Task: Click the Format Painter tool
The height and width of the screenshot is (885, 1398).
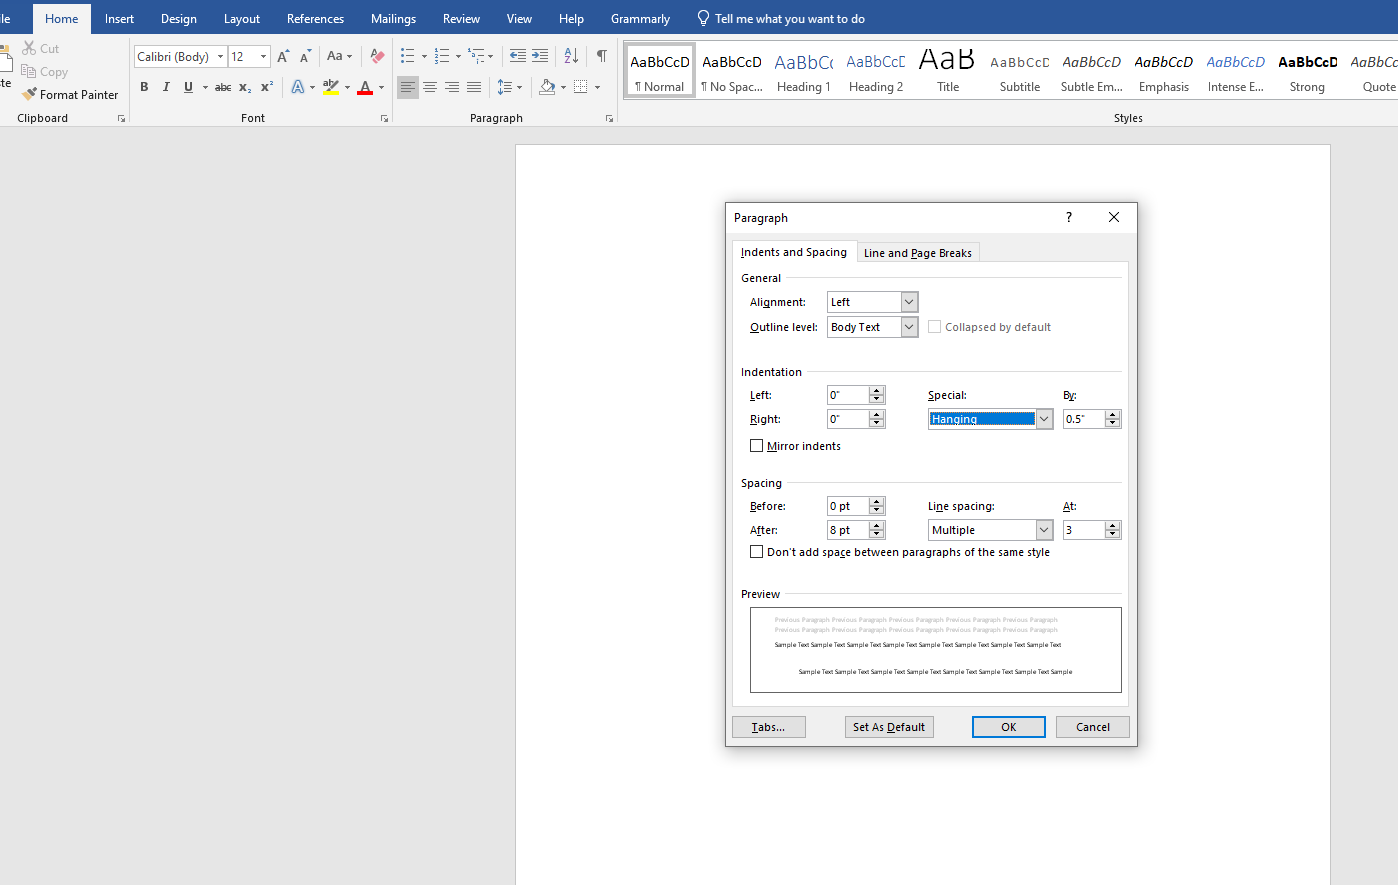Action: tap(70, 95)
